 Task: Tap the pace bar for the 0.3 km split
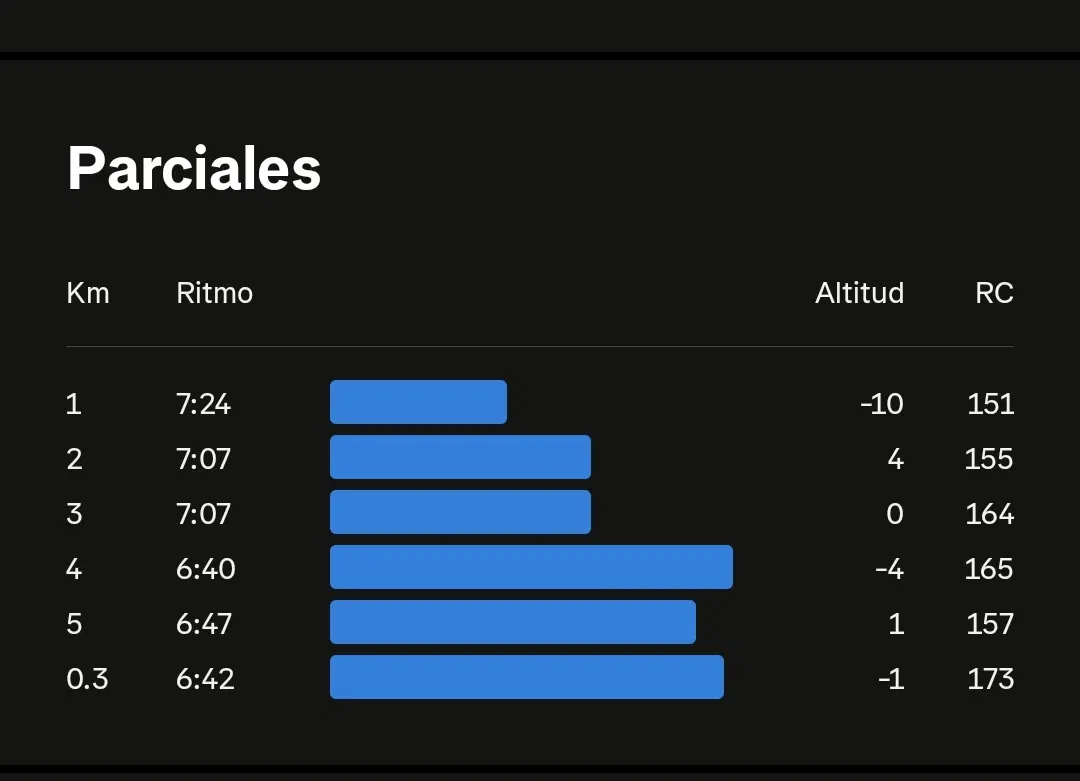point(526,677)
